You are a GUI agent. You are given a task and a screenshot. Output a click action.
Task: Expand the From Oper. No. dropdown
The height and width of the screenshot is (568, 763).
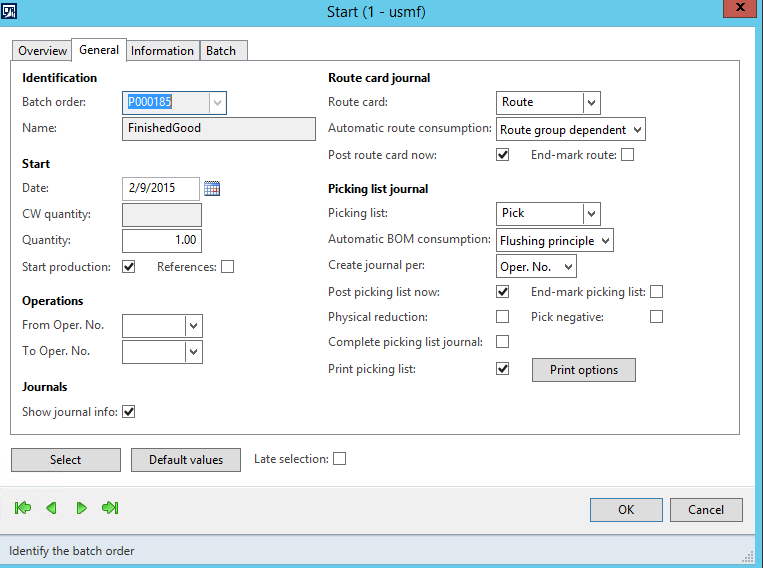[x=193, y=326]
